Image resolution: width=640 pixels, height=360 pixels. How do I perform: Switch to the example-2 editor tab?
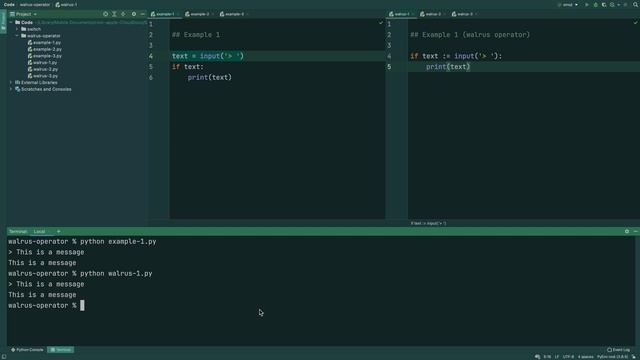point(199,14)
